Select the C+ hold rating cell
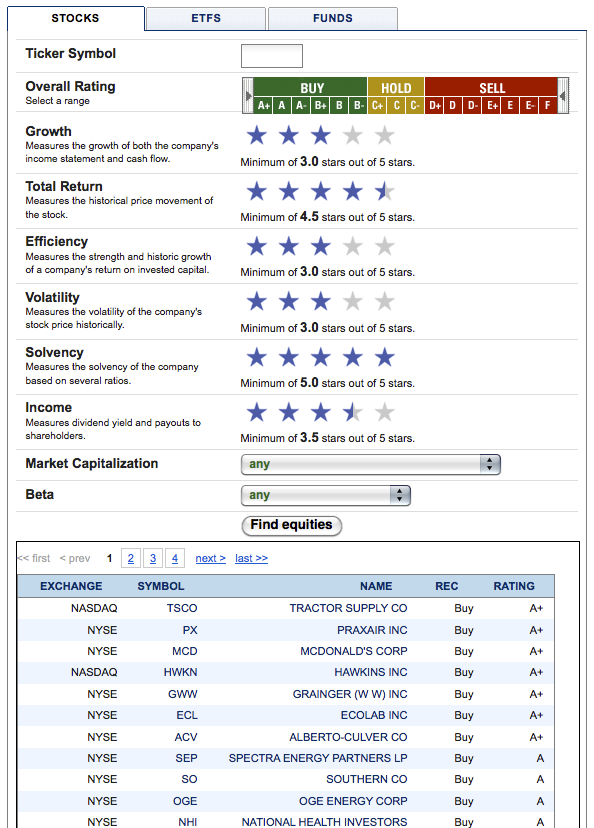This screenshot has width=594, height=828. [378, 105]
